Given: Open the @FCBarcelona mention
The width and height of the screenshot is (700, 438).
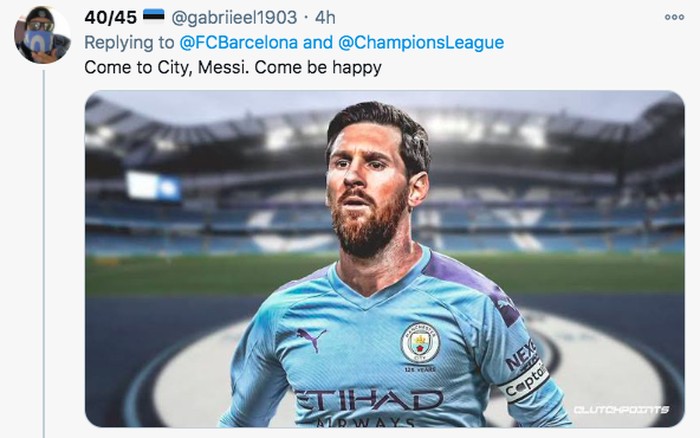Looking at the screenshot, I should tap(238, 42).
